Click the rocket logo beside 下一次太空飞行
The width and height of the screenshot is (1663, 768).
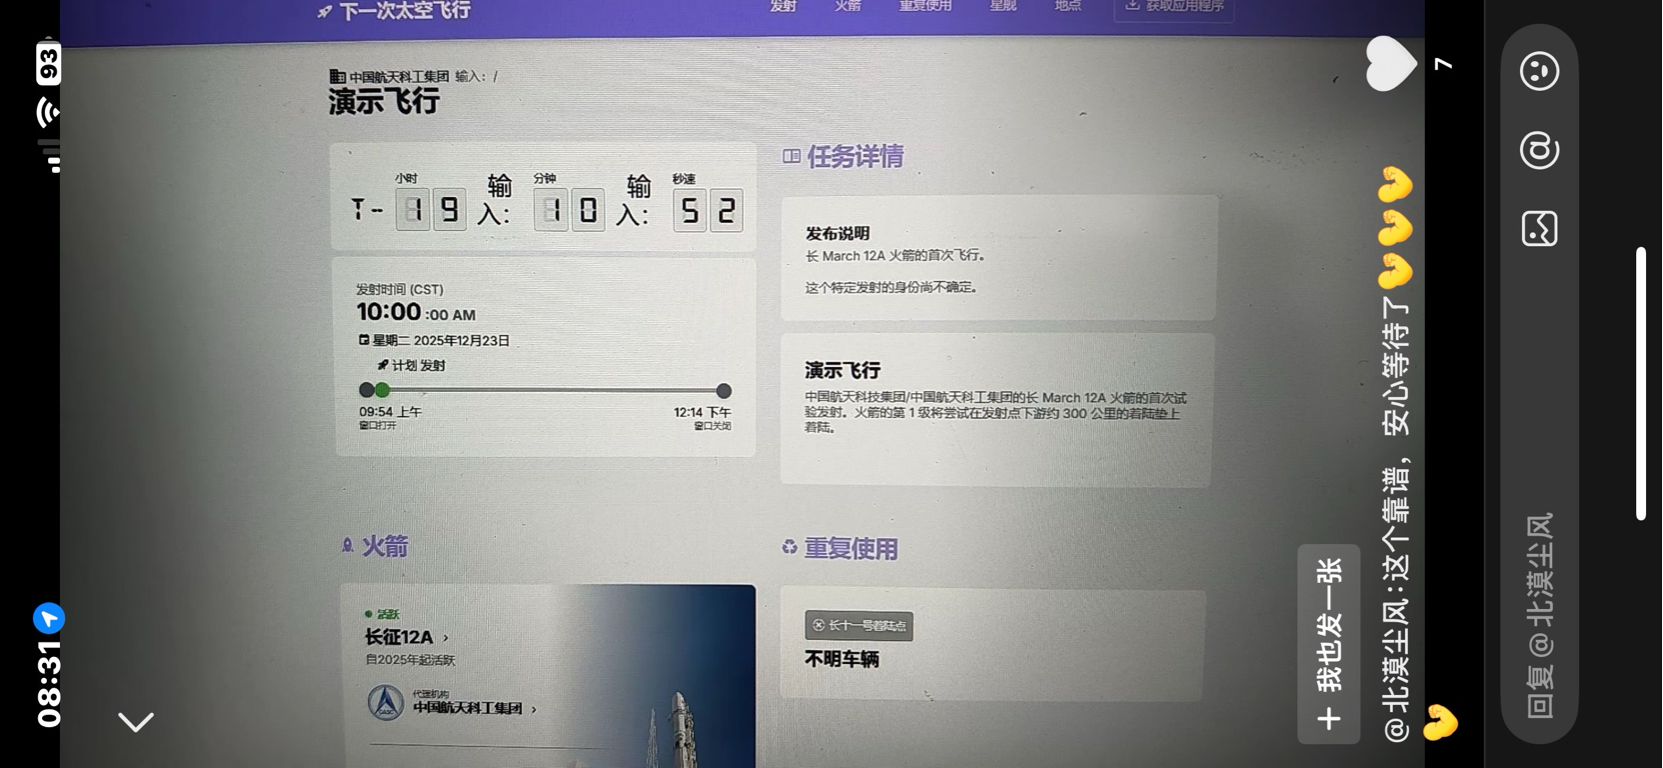click(x=324, y=11)
